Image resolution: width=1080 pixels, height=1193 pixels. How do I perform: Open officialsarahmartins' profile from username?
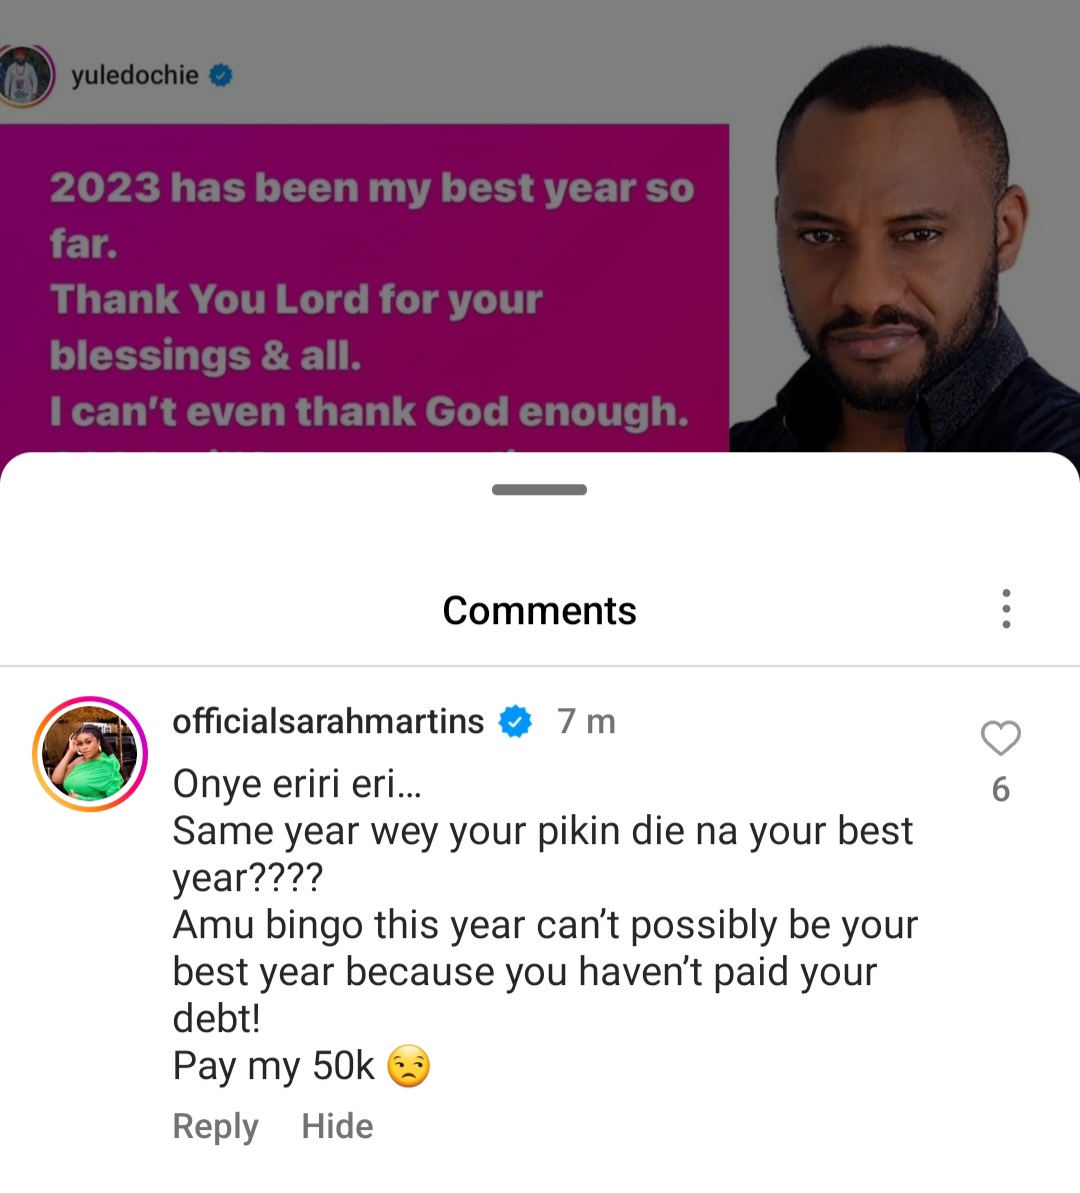[328, 721]
